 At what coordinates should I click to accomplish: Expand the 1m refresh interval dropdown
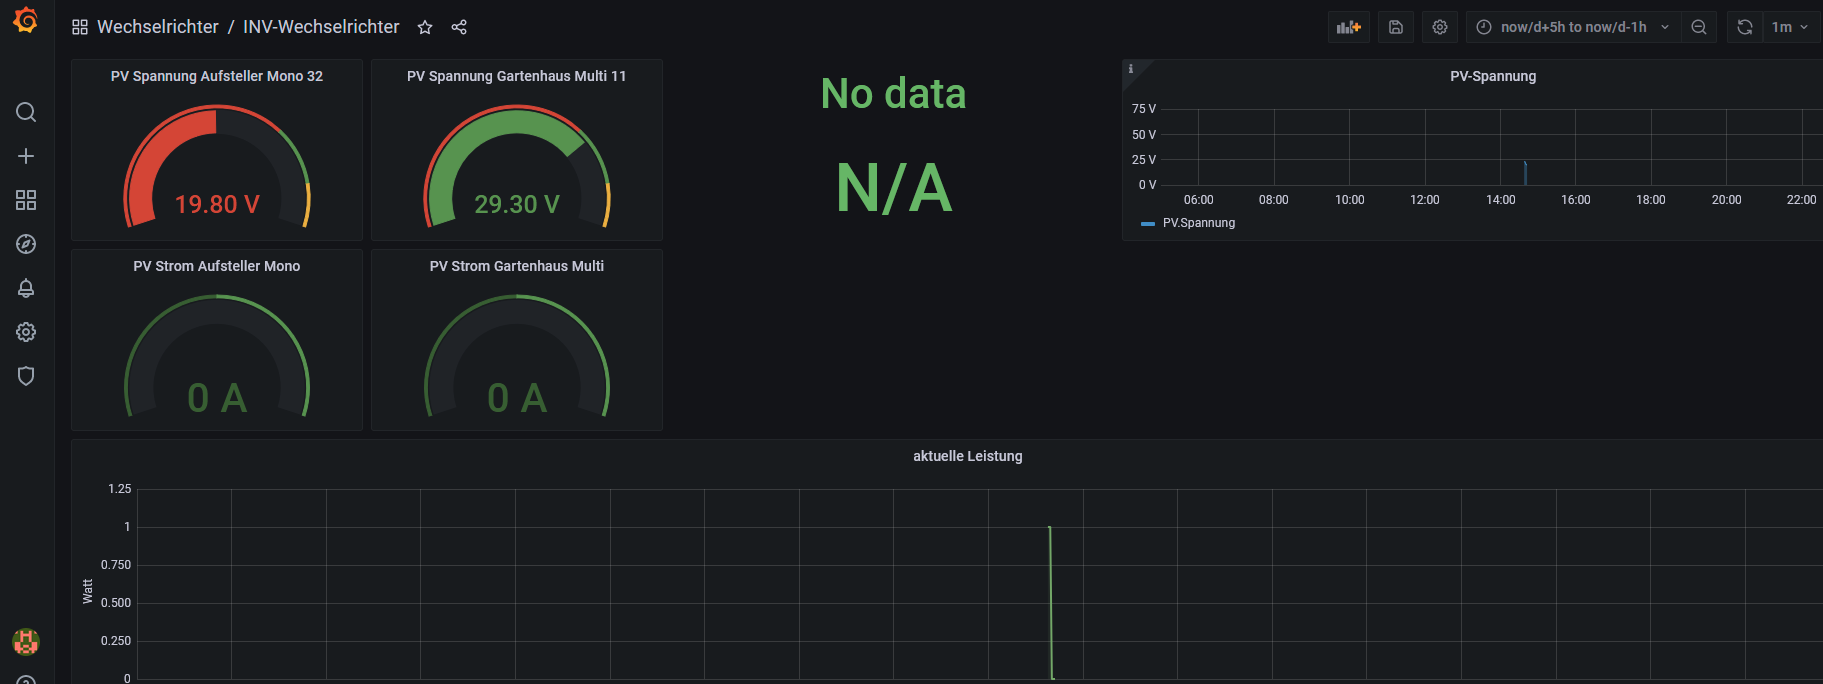tap(1791, 27)
